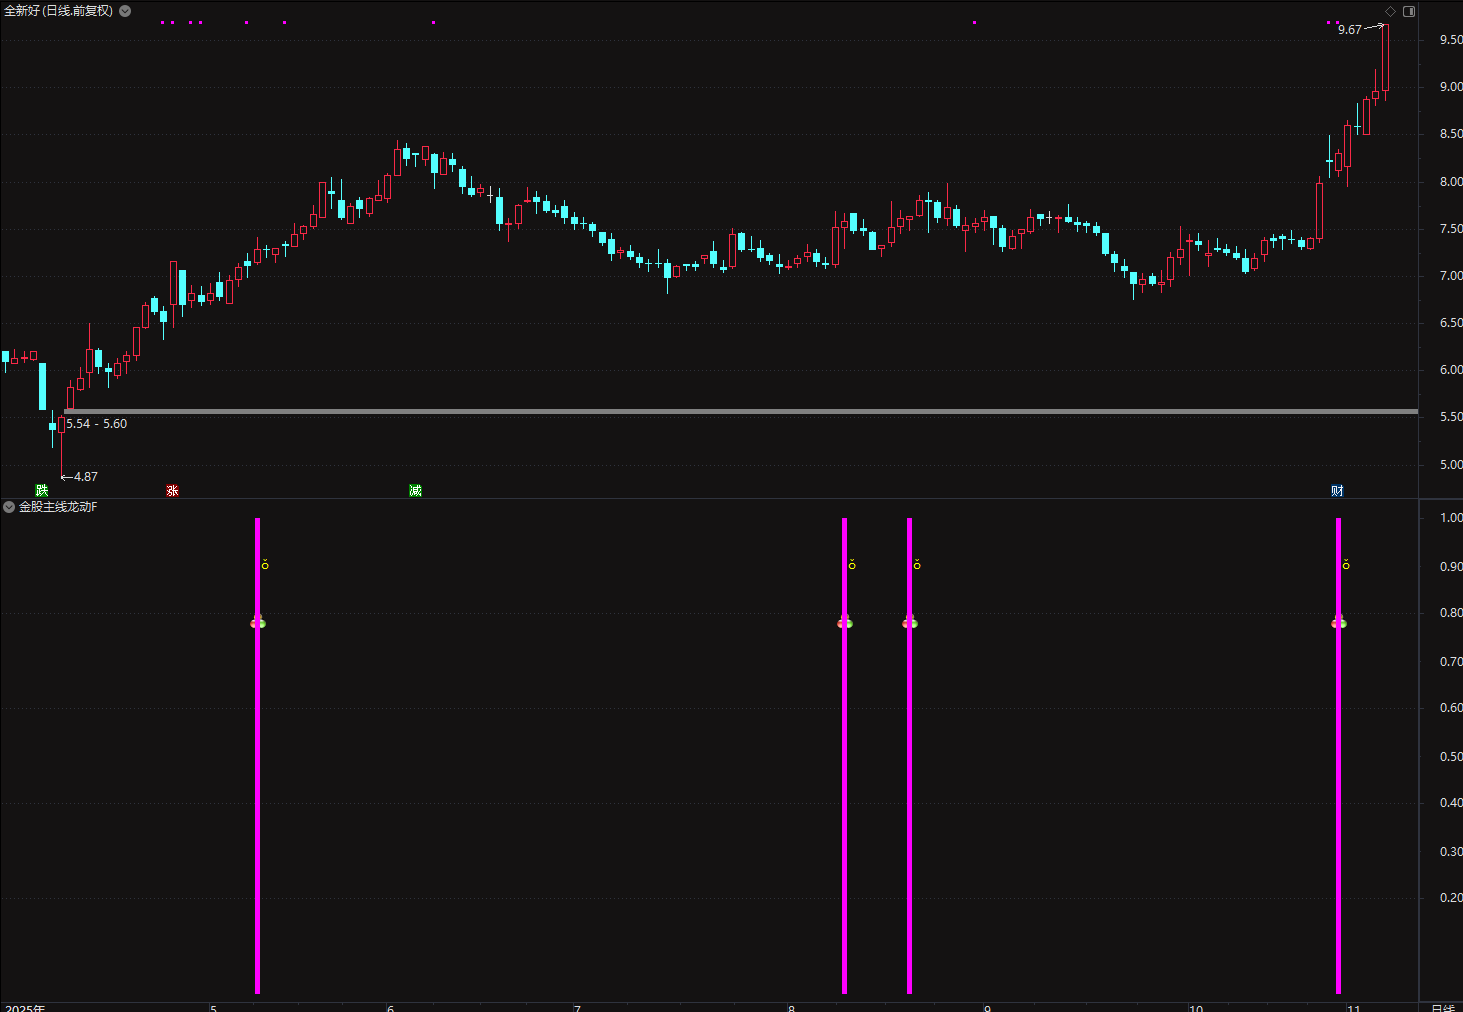Click the red 涨 event marker
The height and width of the screenshot is (1012, 1463).
point(172,490)
